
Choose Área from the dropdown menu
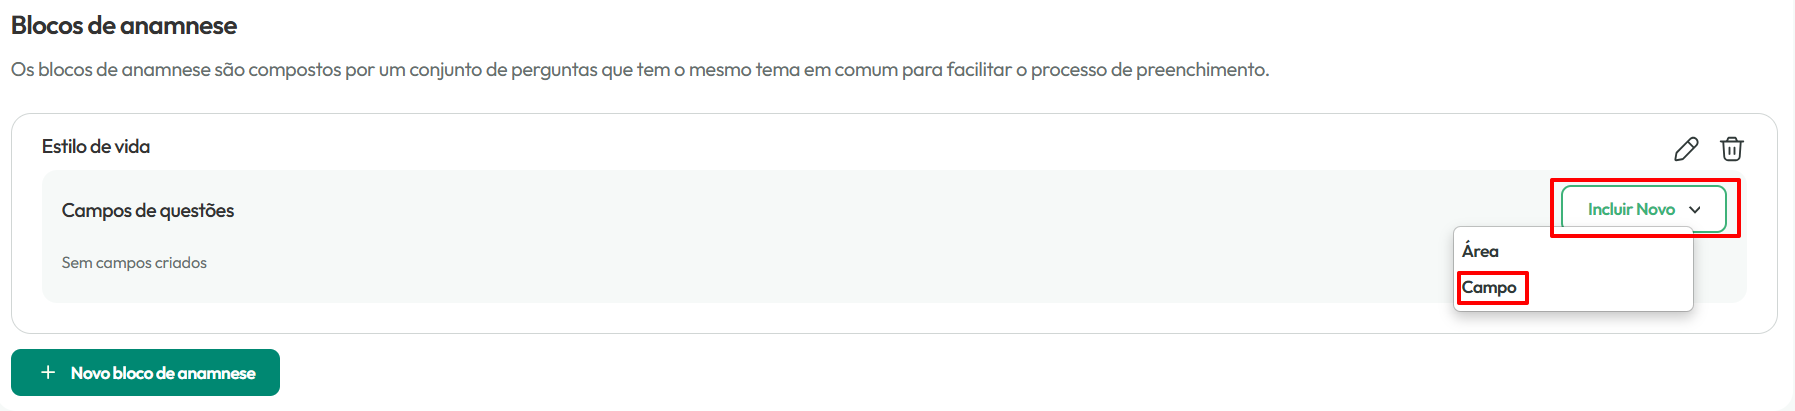(x=1480, y=251)
